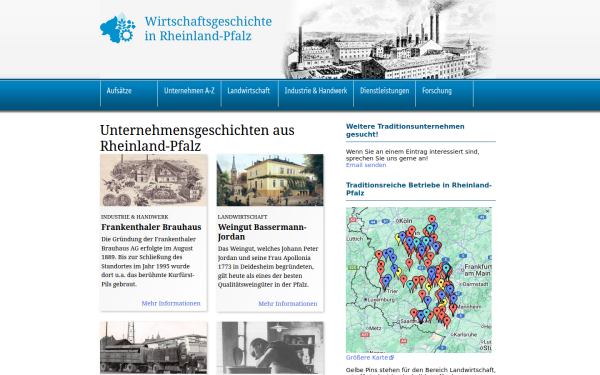The height and width of the screenshot is (375, 600).
Task: Click the Weingut Bassermann-Jordan painting thumbnail
Action: (x=270, y=180)
